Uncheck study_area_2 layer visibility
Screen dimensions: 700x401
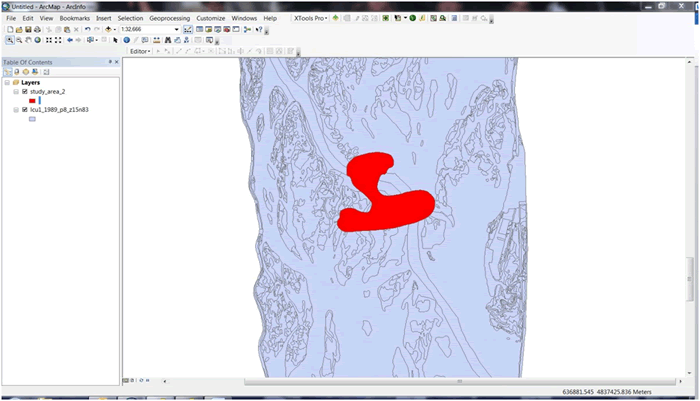pyautogui.click(x=25, y=92)
